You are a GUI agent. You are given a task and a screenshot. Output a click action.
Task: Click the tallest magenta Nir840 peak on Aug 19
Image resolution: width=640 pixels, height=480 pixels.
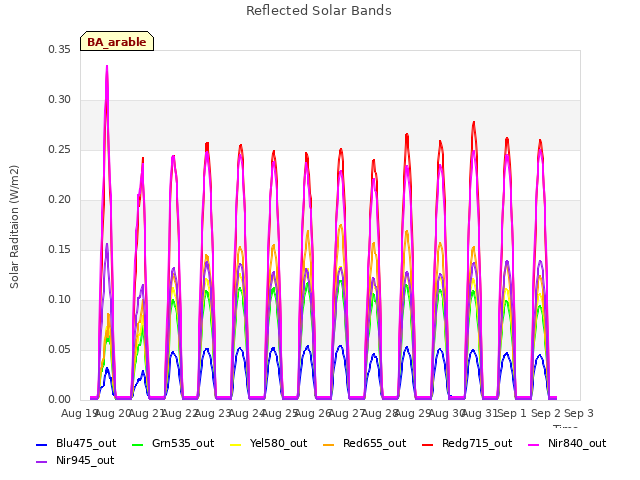coord(107,66)
